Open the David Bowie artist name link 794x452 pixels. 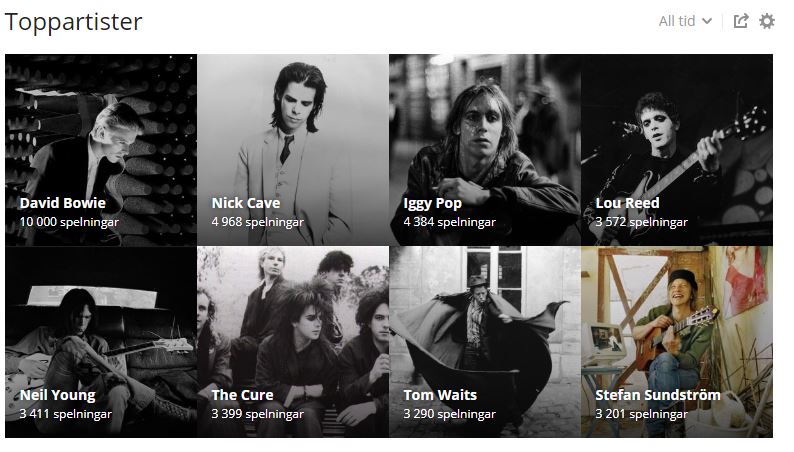(62, 203)
